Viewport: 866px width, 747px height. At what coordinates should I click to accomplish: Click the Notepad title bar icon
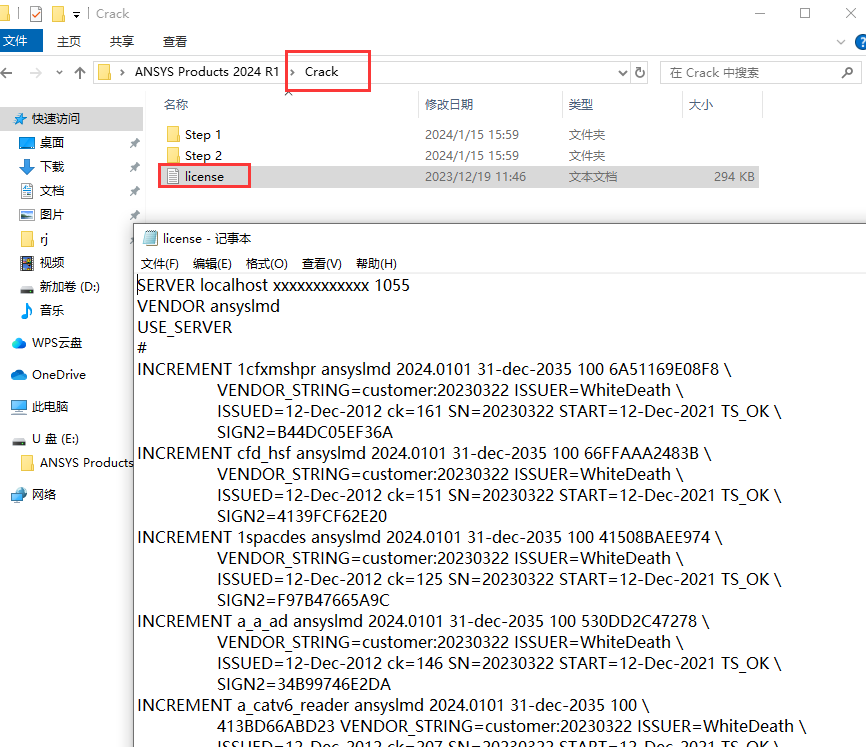150,239
